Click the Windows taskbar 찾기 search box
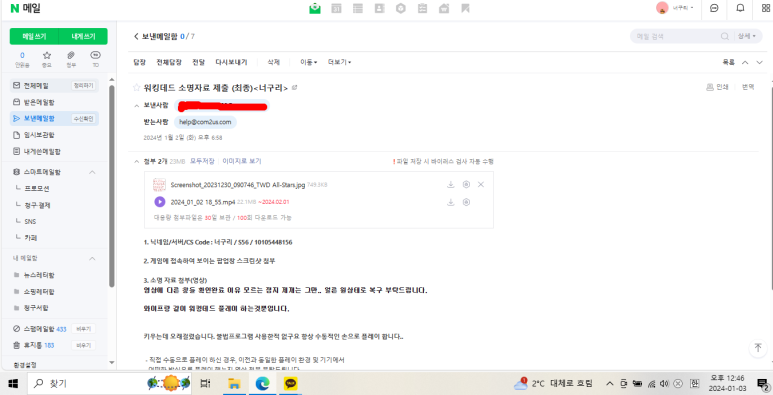 108,384
